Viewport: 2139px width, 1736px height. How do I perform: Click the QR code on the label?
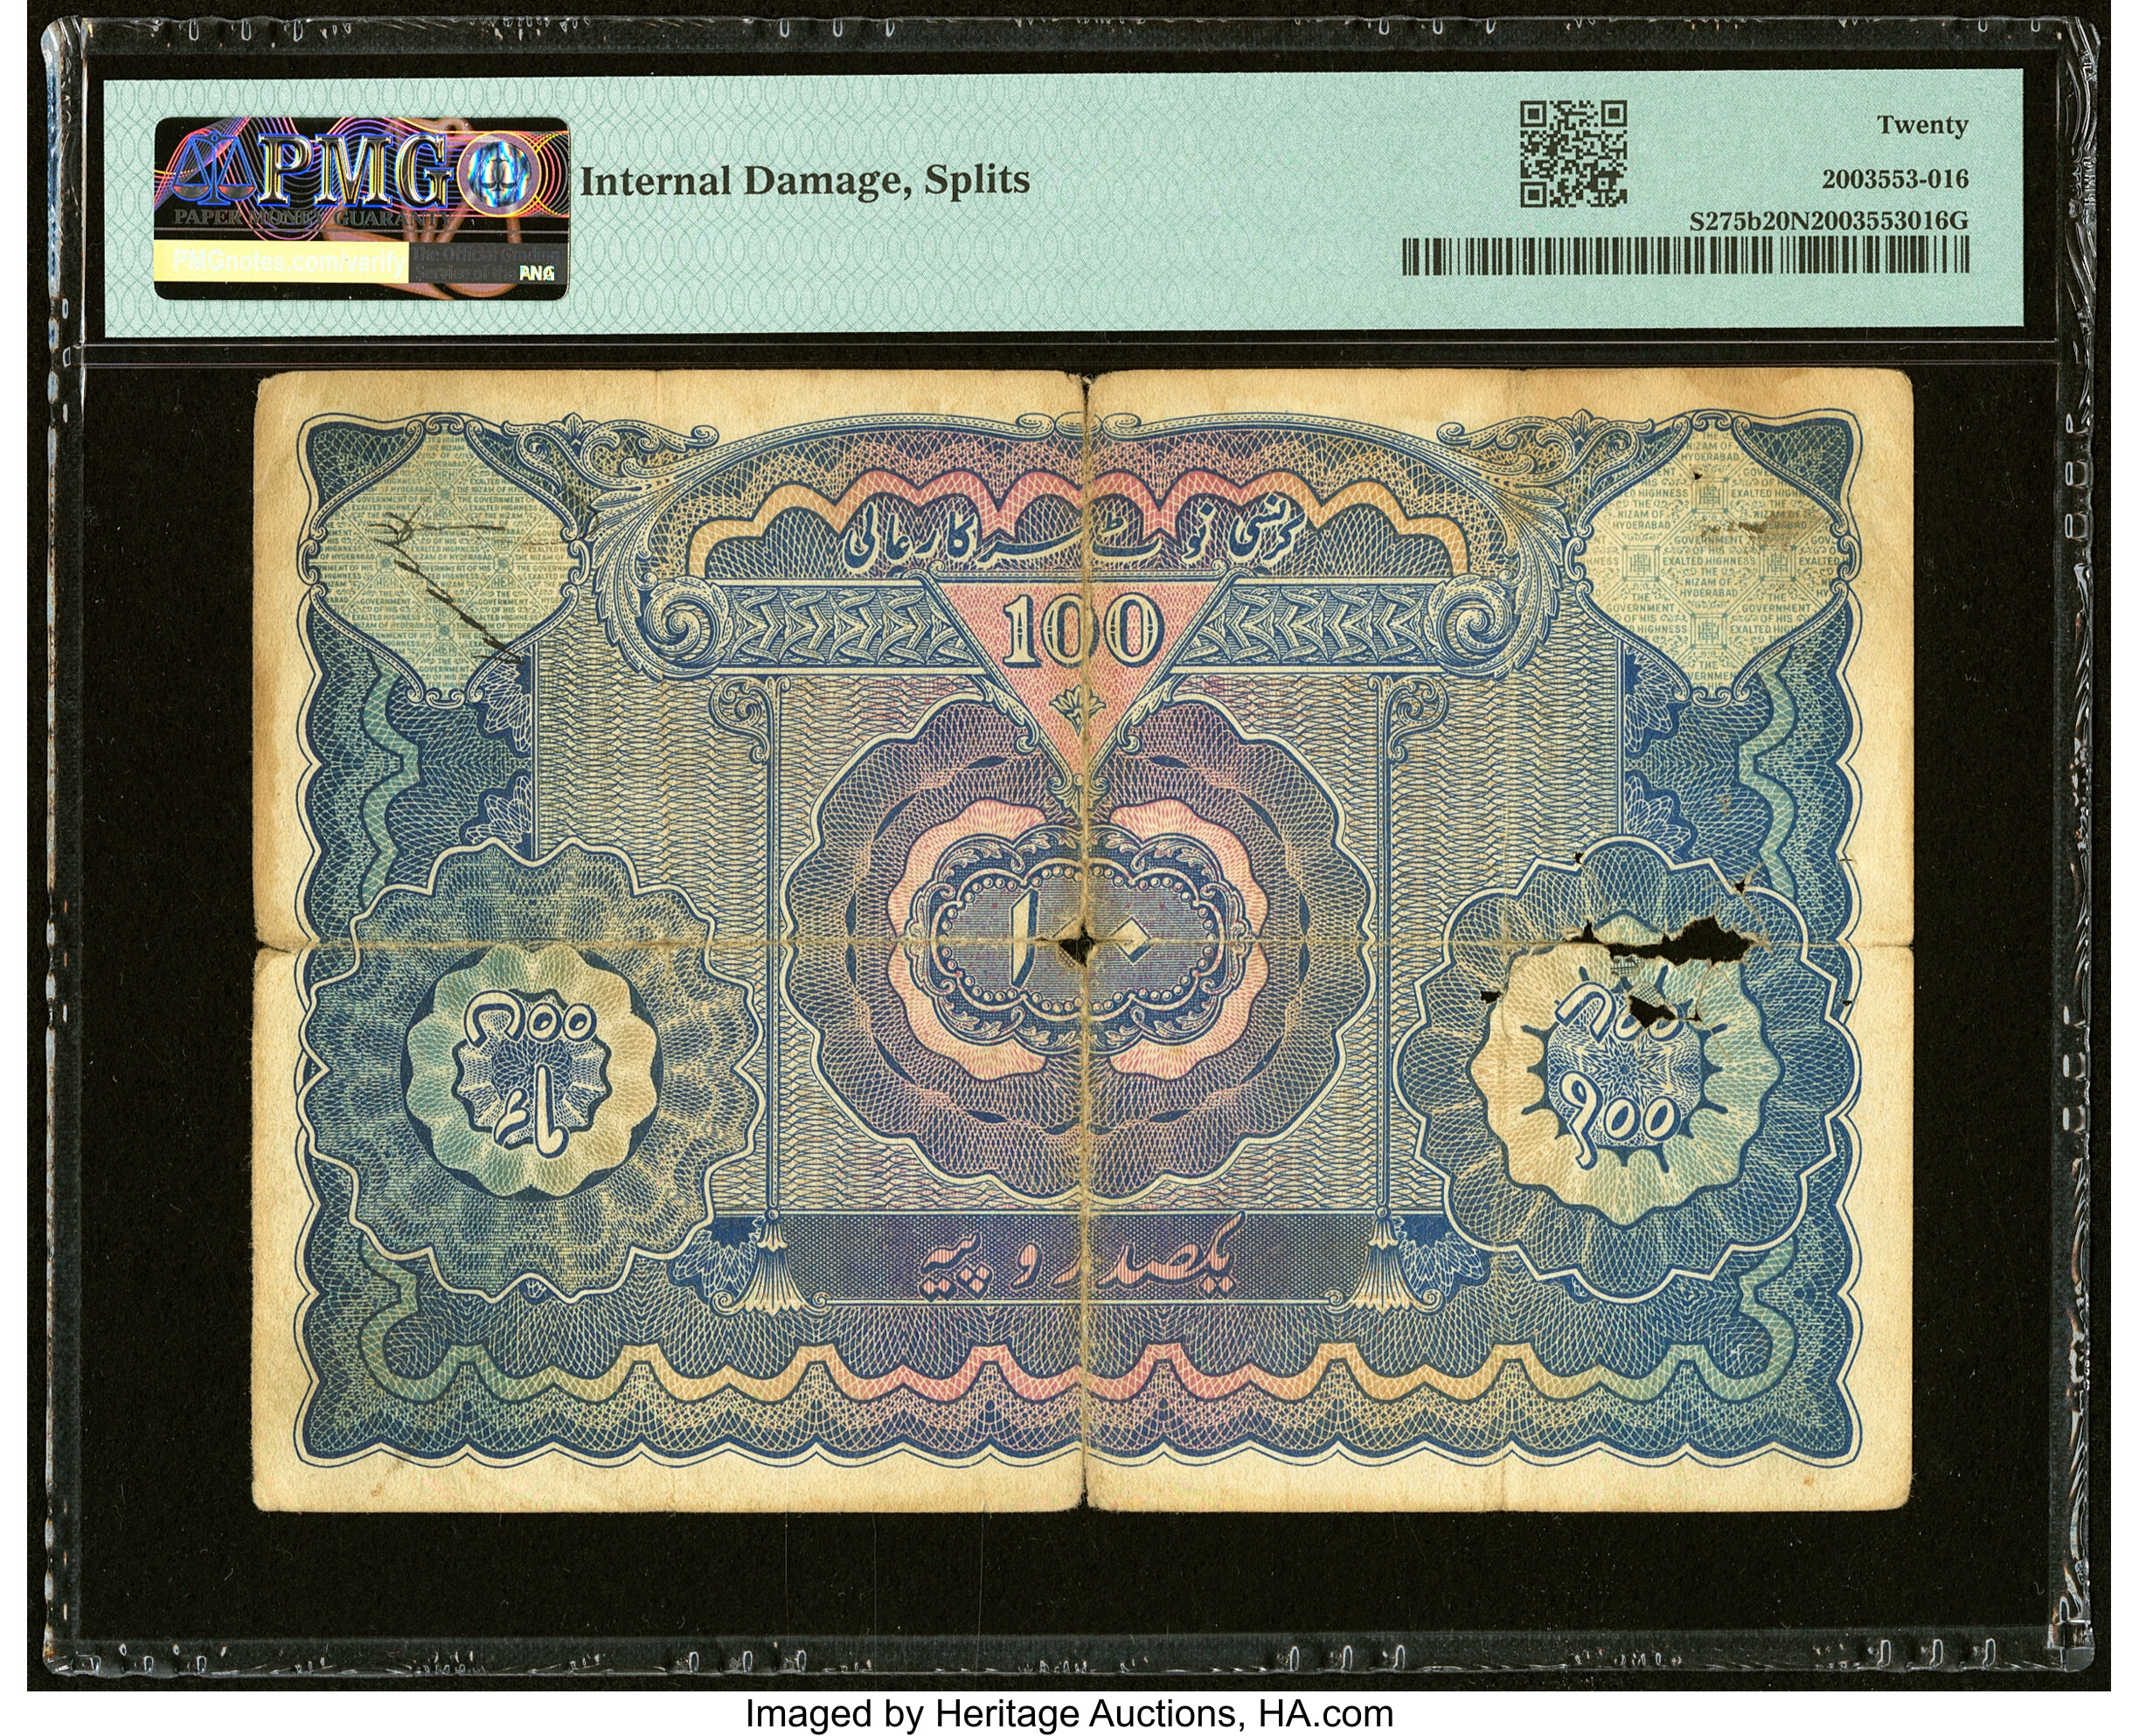click(1573, 154)
